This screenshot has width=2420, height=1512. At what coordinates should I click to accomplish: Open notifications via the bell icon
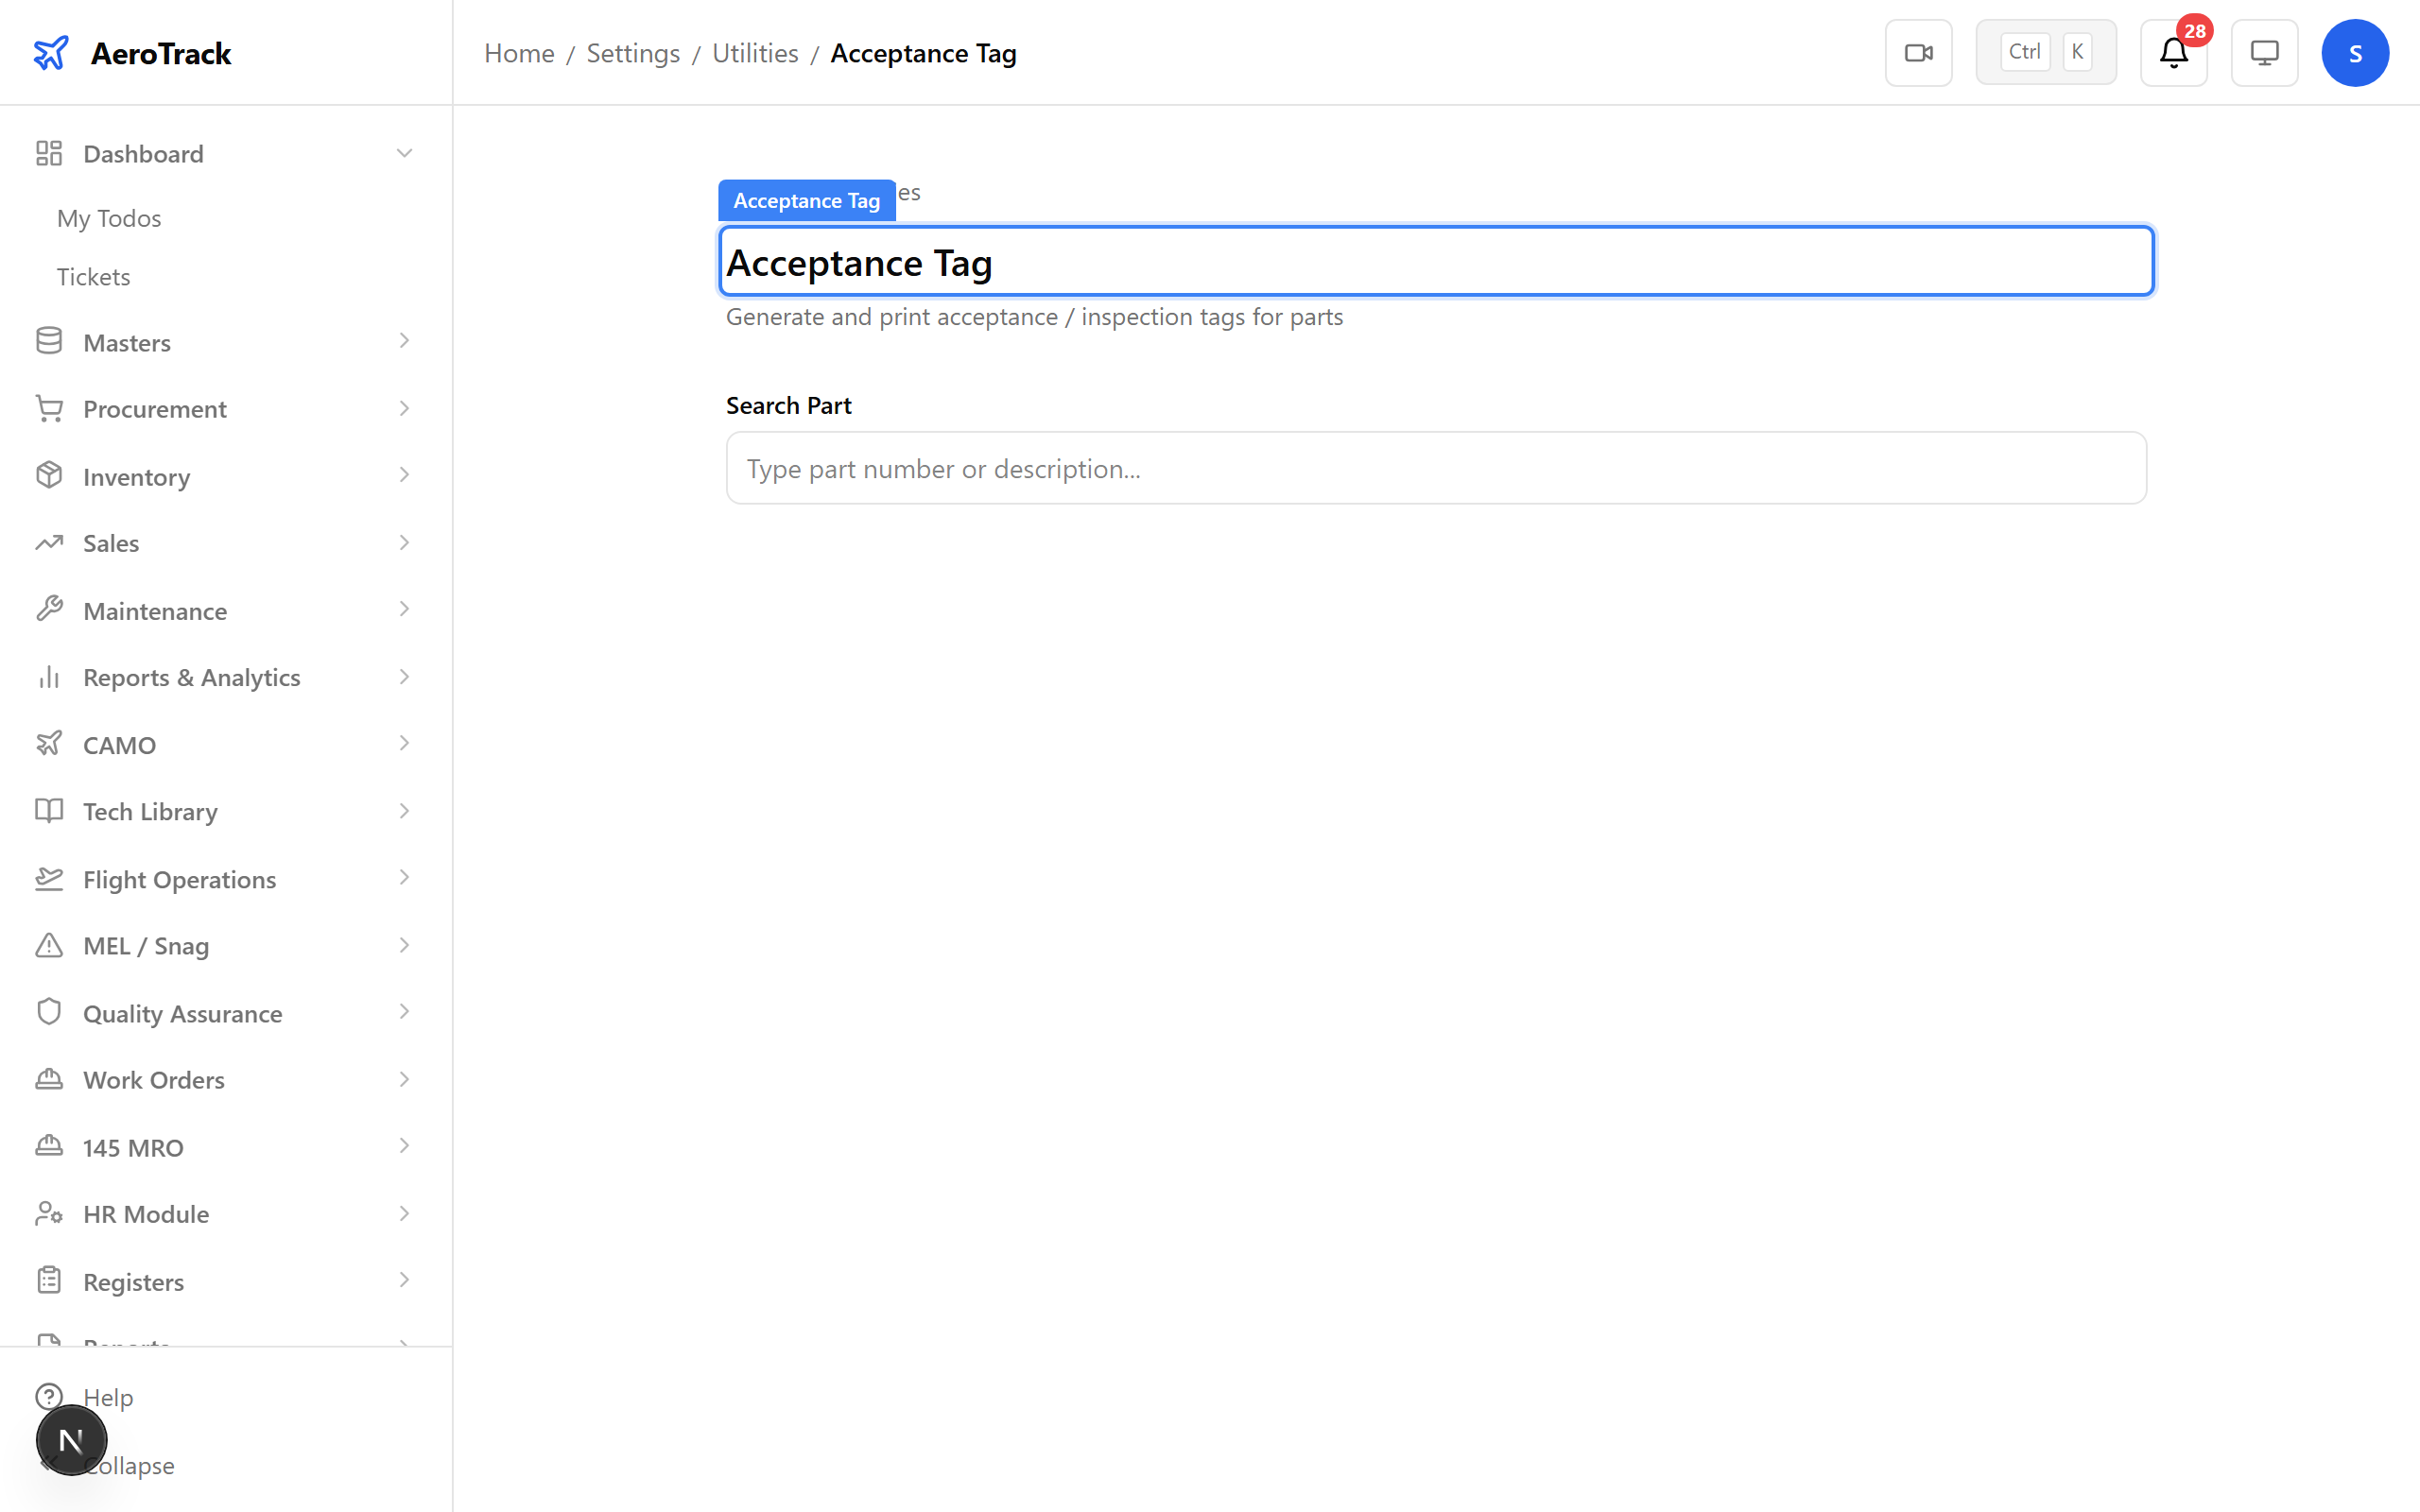[x=2172, y=55]
